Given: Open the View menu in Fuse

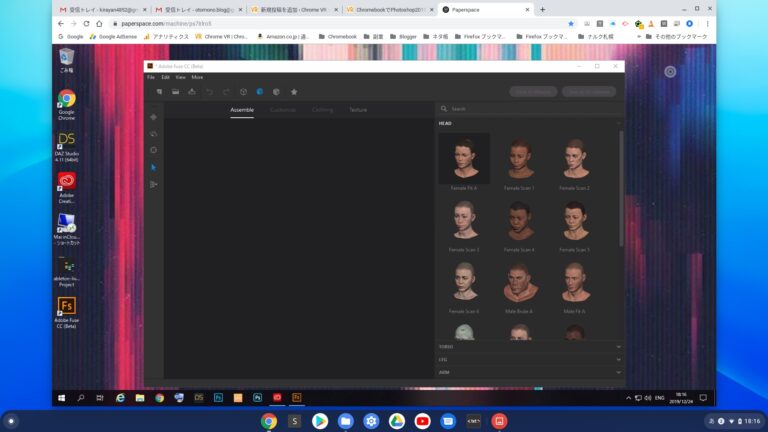Looking at the screenshot, I should click(x=181, y=77).
